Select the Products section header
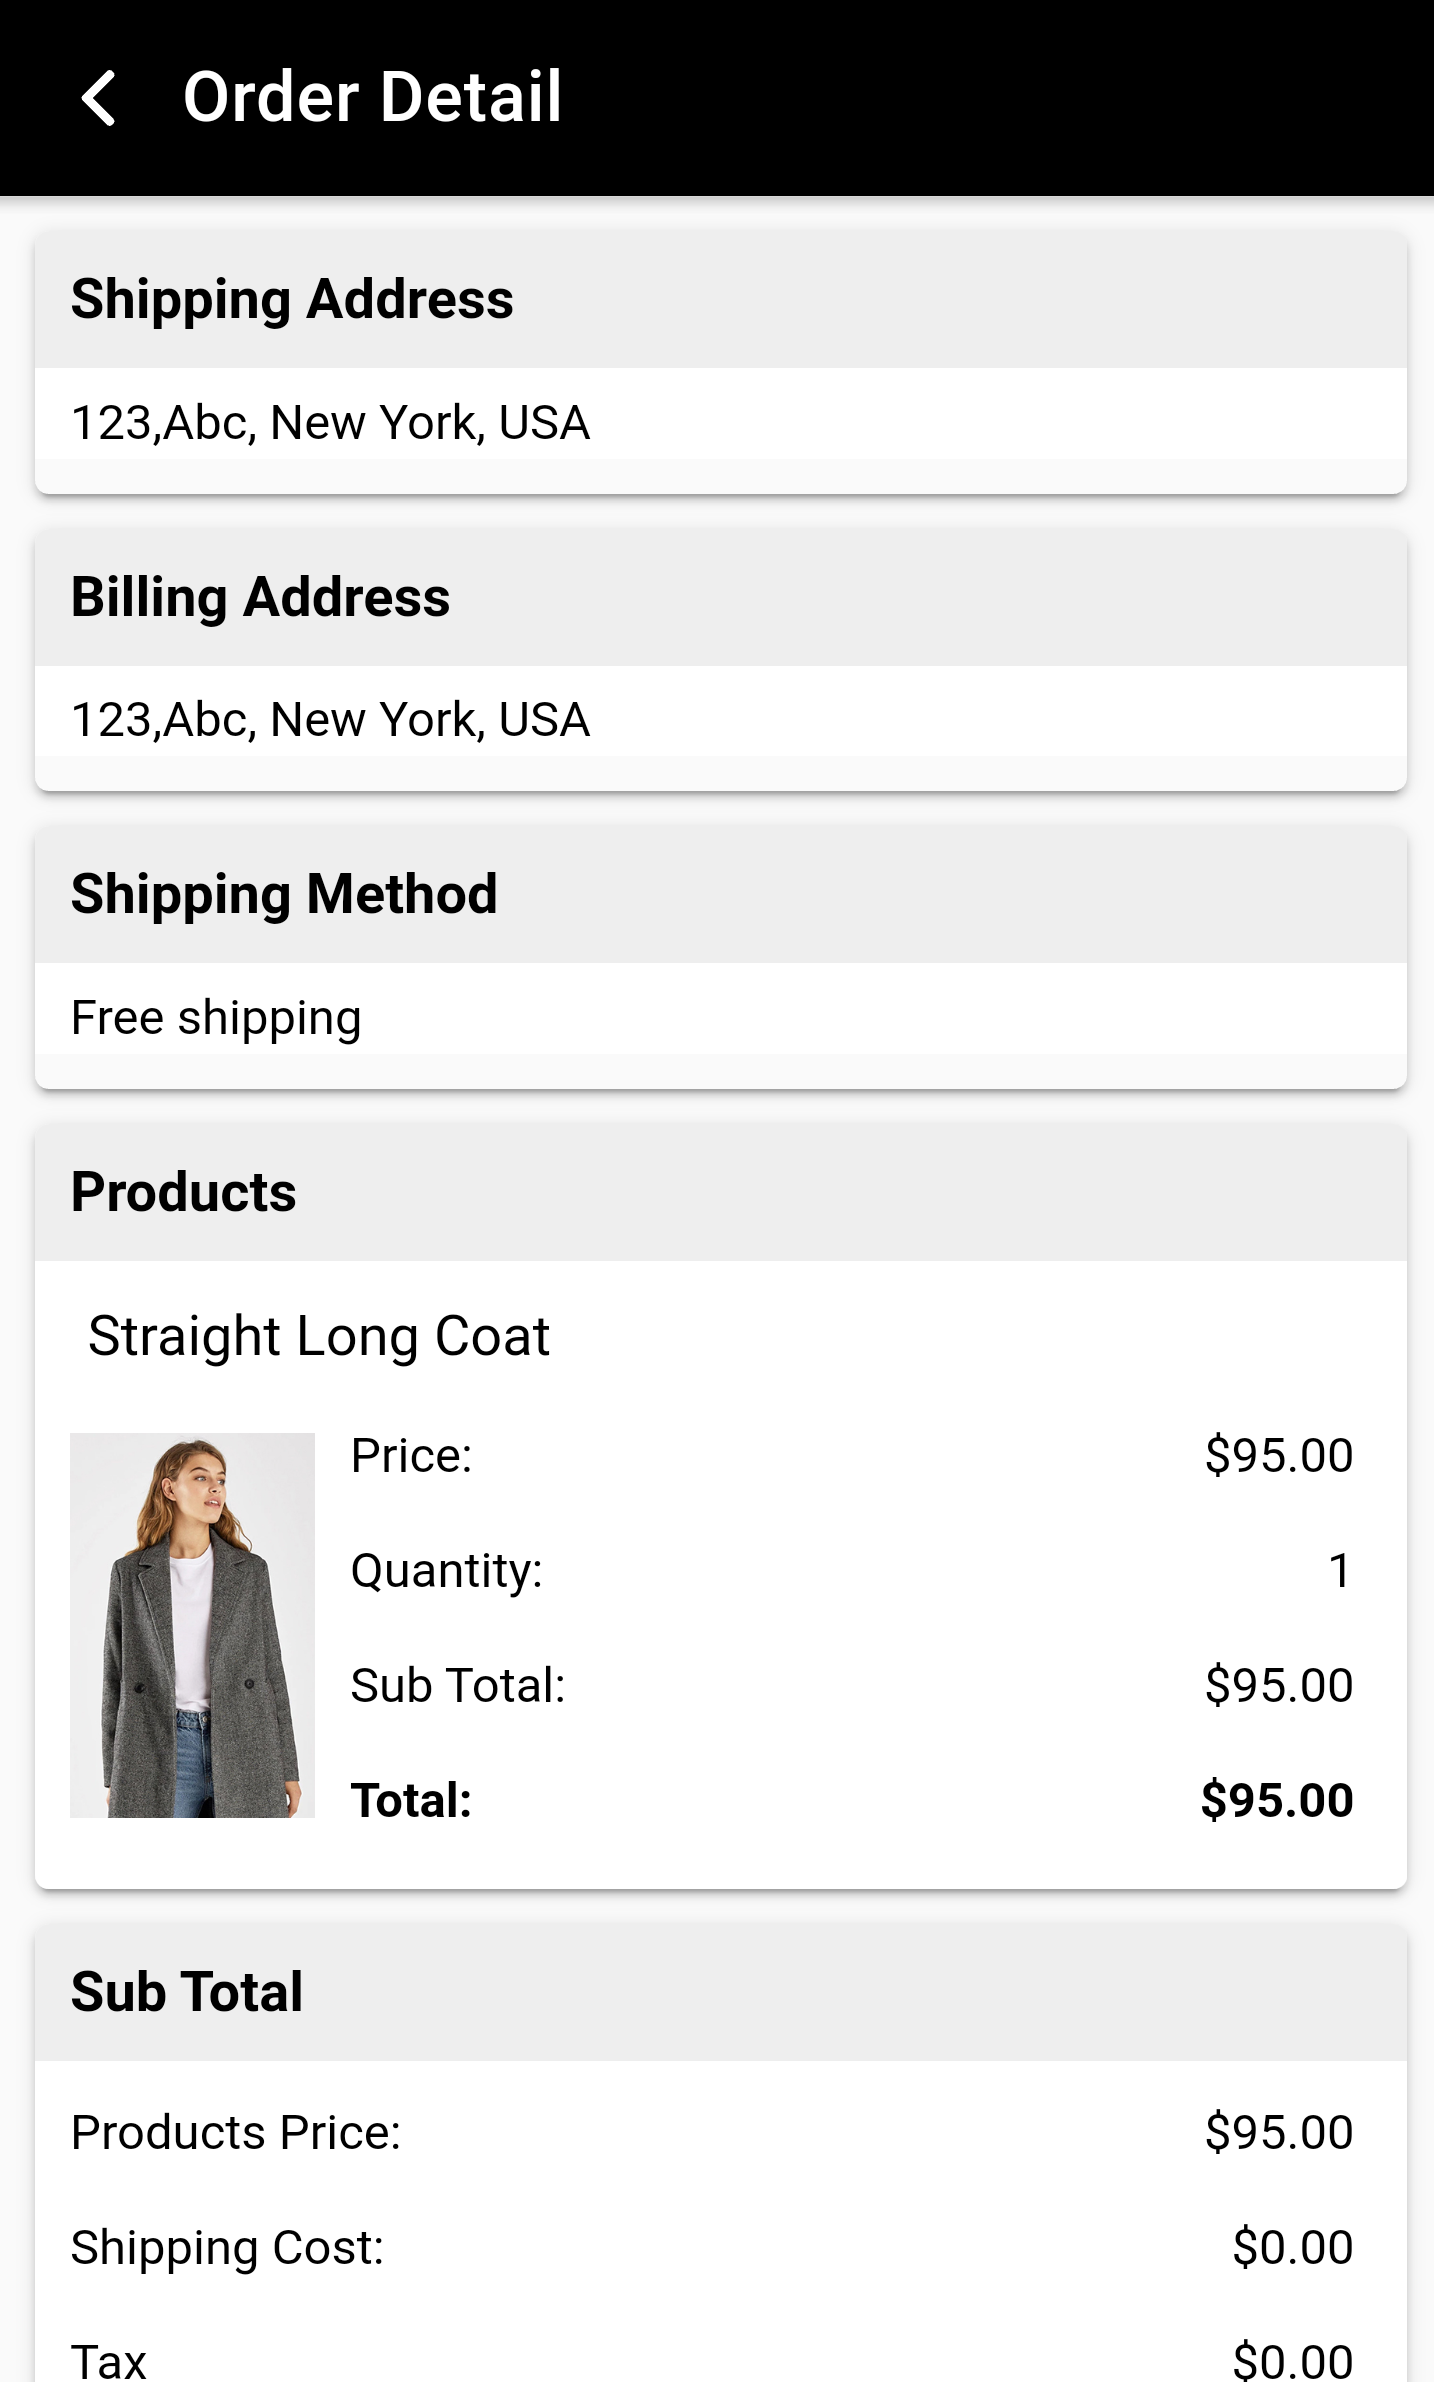 [183, 1192]
